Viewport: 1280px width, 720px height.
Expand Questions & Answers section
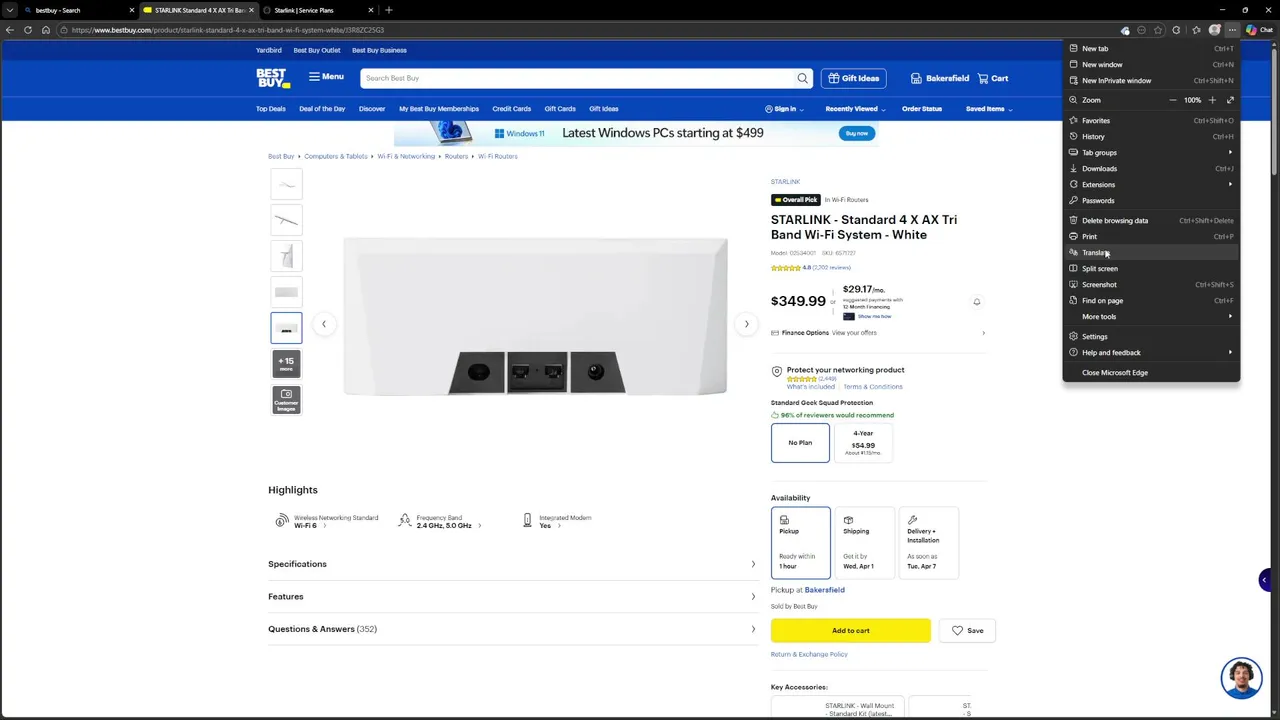pos(512,629)
